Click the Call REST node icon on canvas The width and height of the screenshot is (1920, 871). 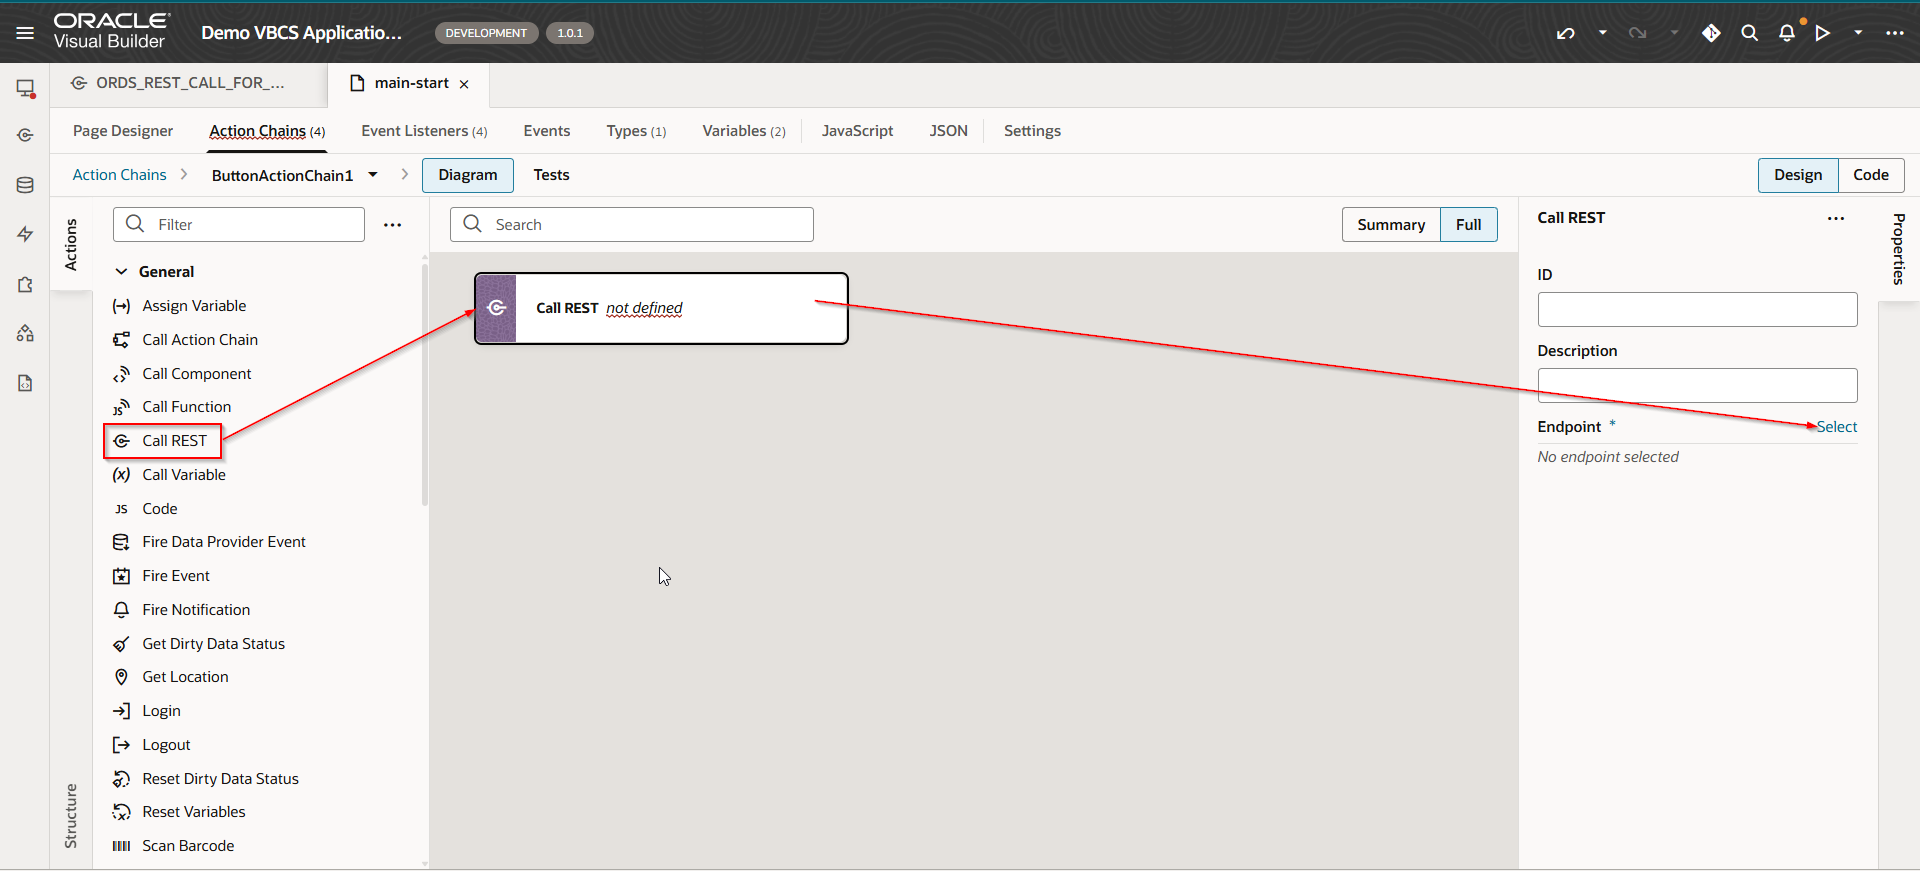[x=496, y=308]
